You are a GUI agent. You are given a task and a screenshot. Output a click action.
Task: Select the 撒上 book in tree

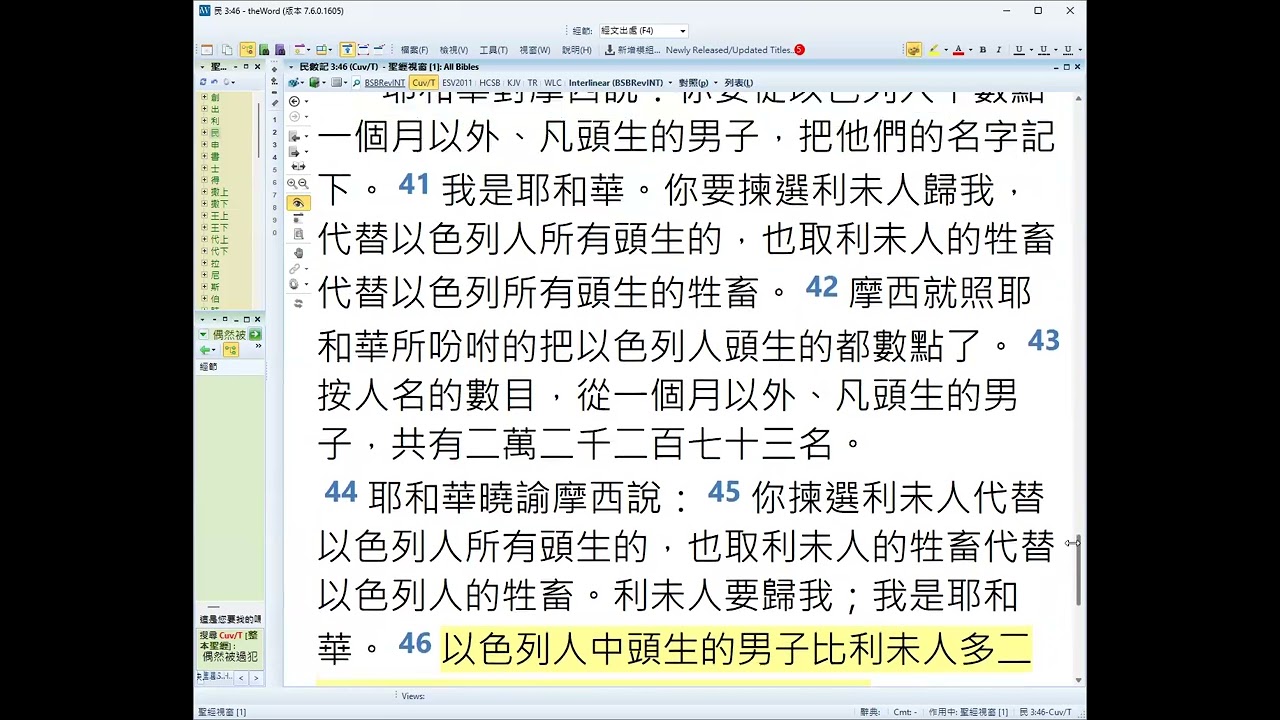tap(219, 192)
